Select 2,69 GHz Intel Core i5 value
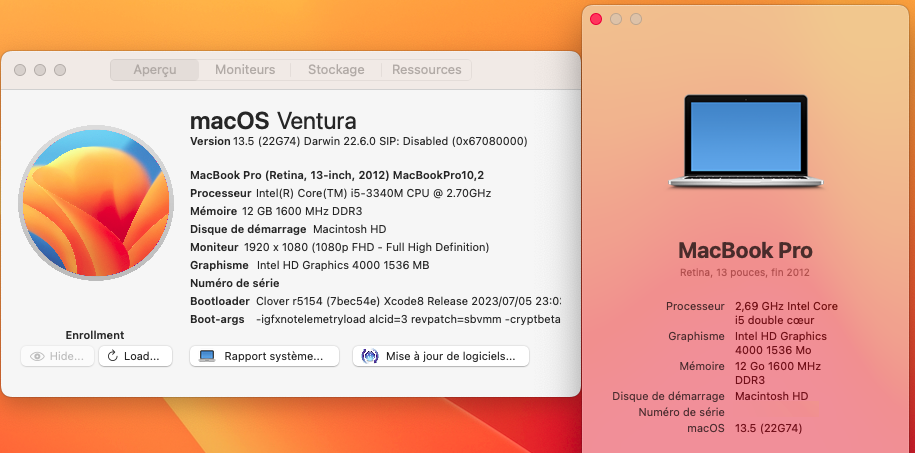This screenshot has height=453, width=915. [786, 313]
